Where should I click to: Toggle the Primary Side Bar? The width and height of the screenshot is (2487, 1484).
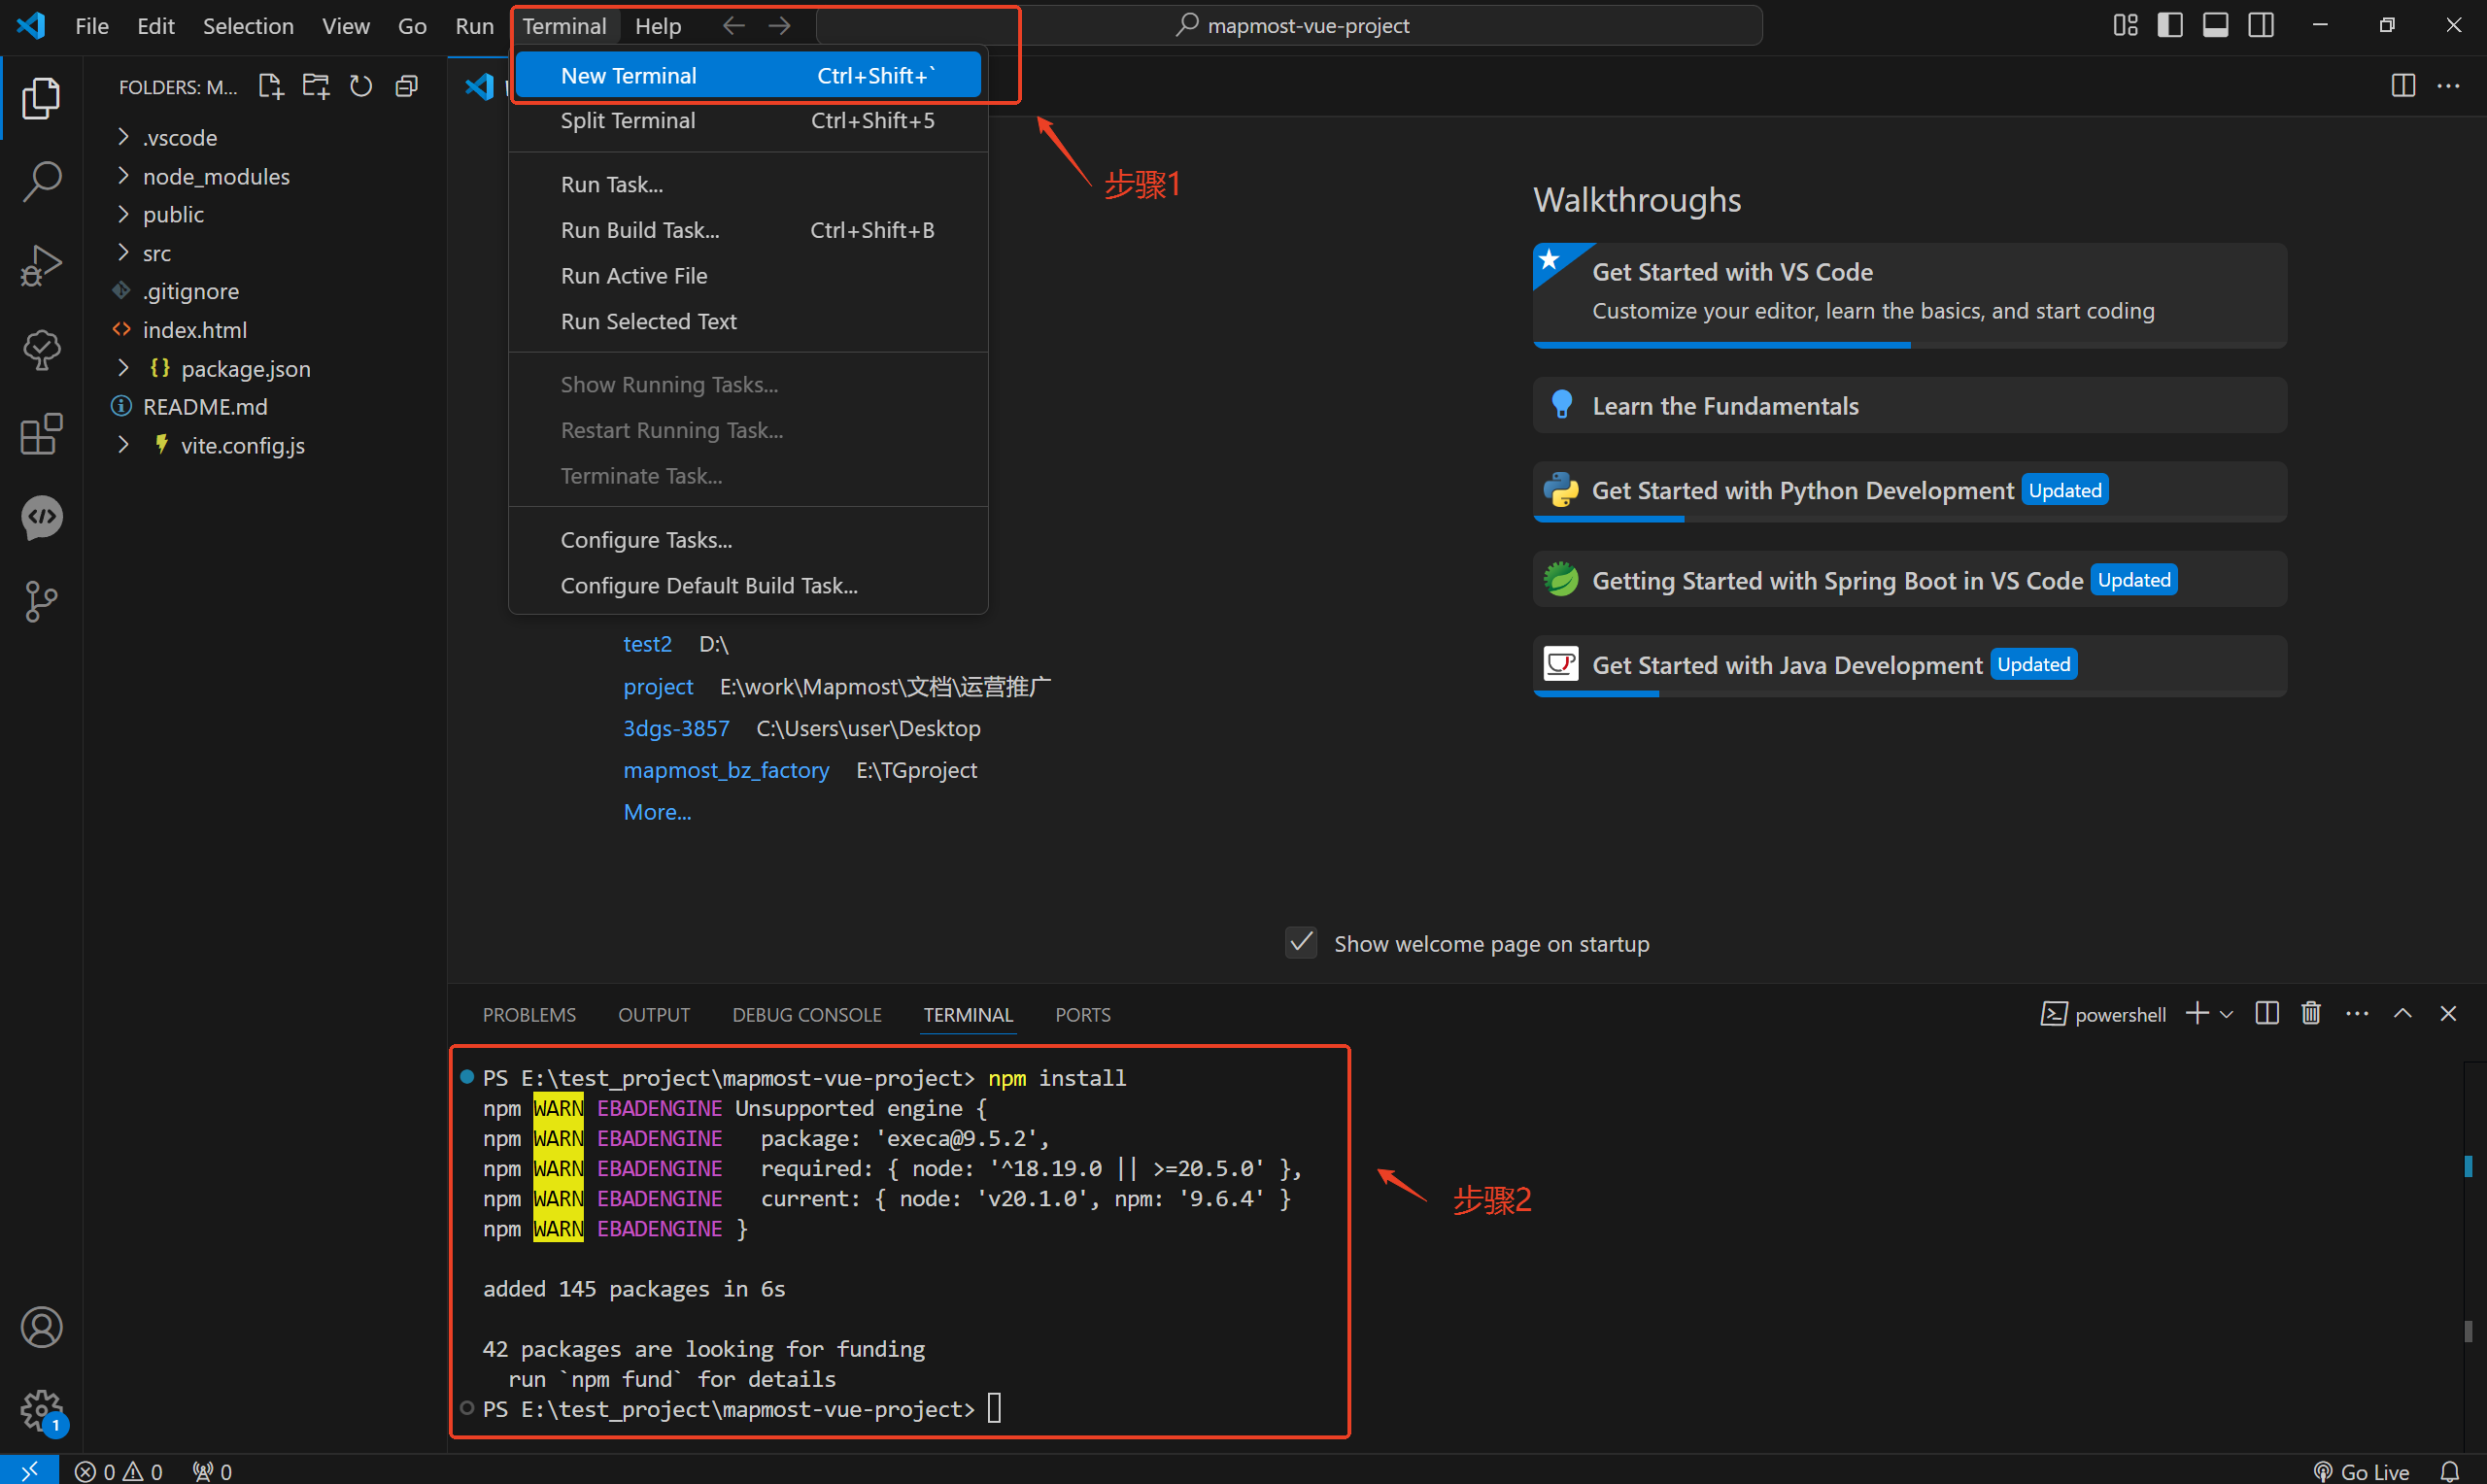pos(2170,25)
